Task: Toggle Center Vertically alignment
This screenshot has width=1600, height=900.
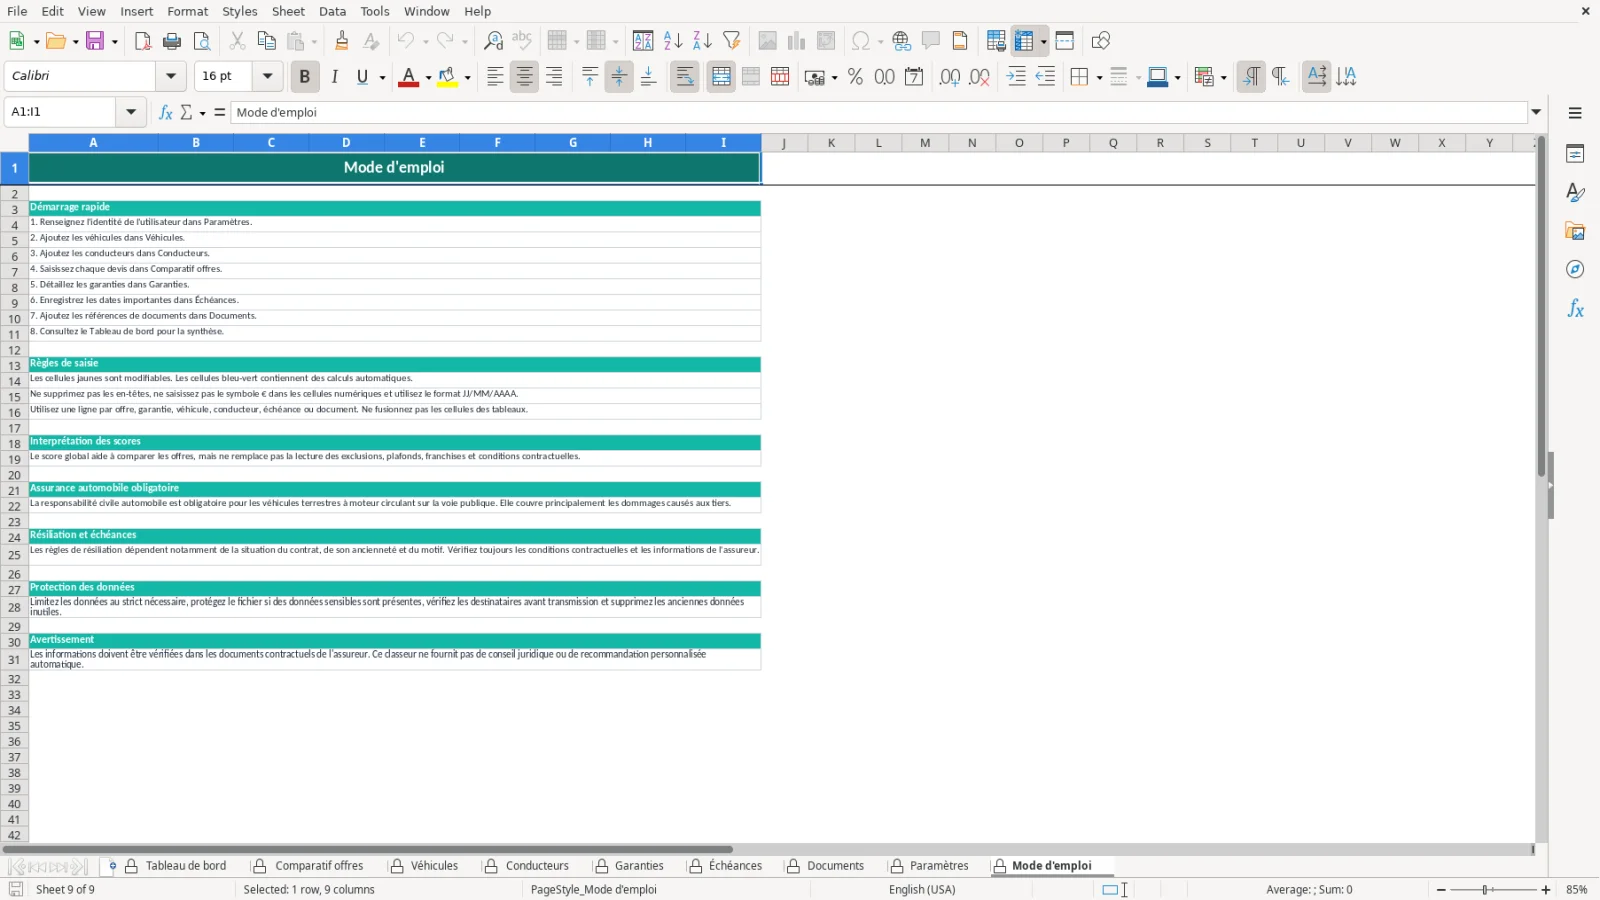Action: pyautogui.click(x=619, y=77)
